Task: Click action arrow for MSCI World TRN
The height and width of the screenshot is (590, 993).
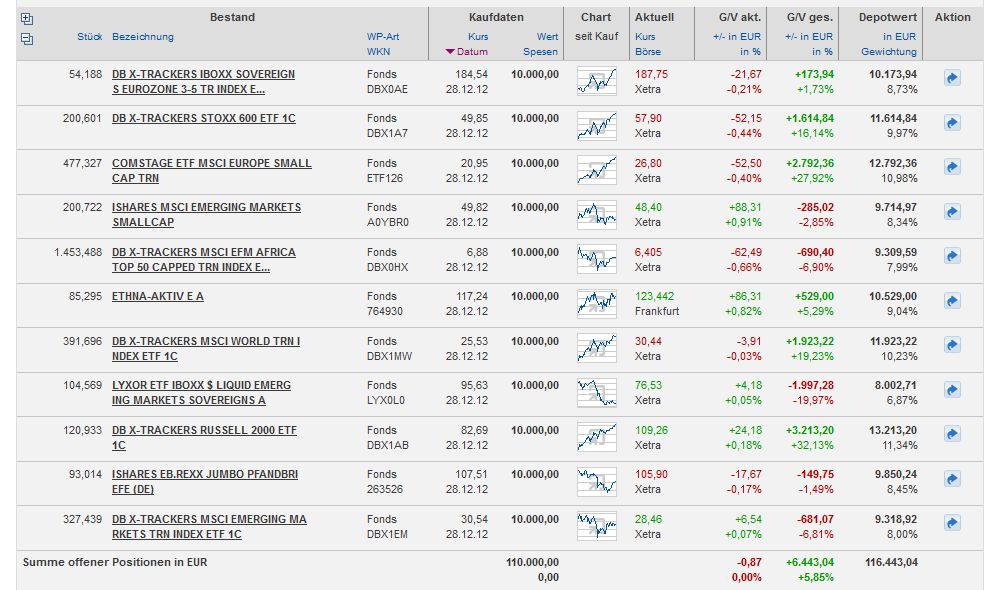Action: (x=952, y=345)
